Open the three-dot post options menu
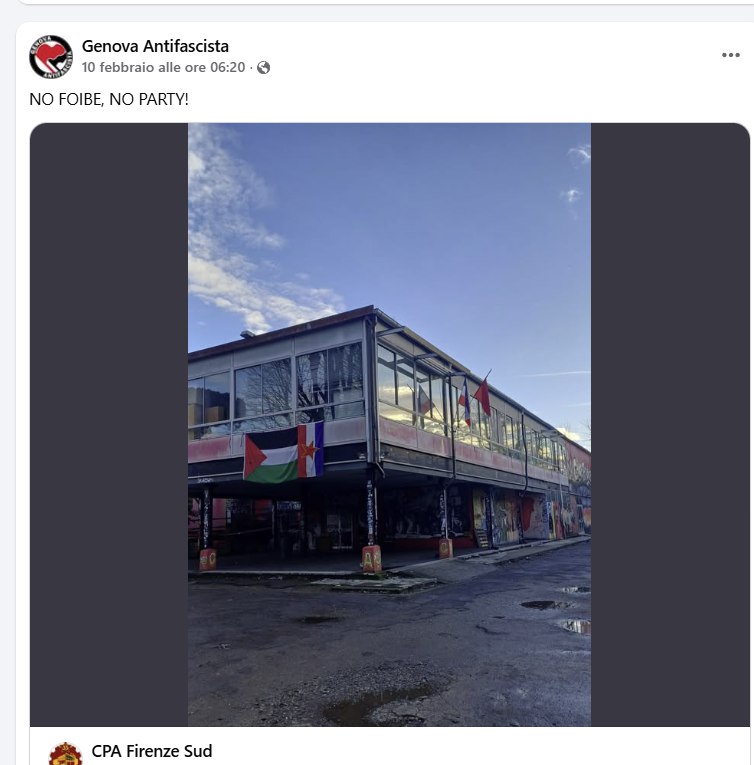 pyautogui.click(x=731, y=55)
